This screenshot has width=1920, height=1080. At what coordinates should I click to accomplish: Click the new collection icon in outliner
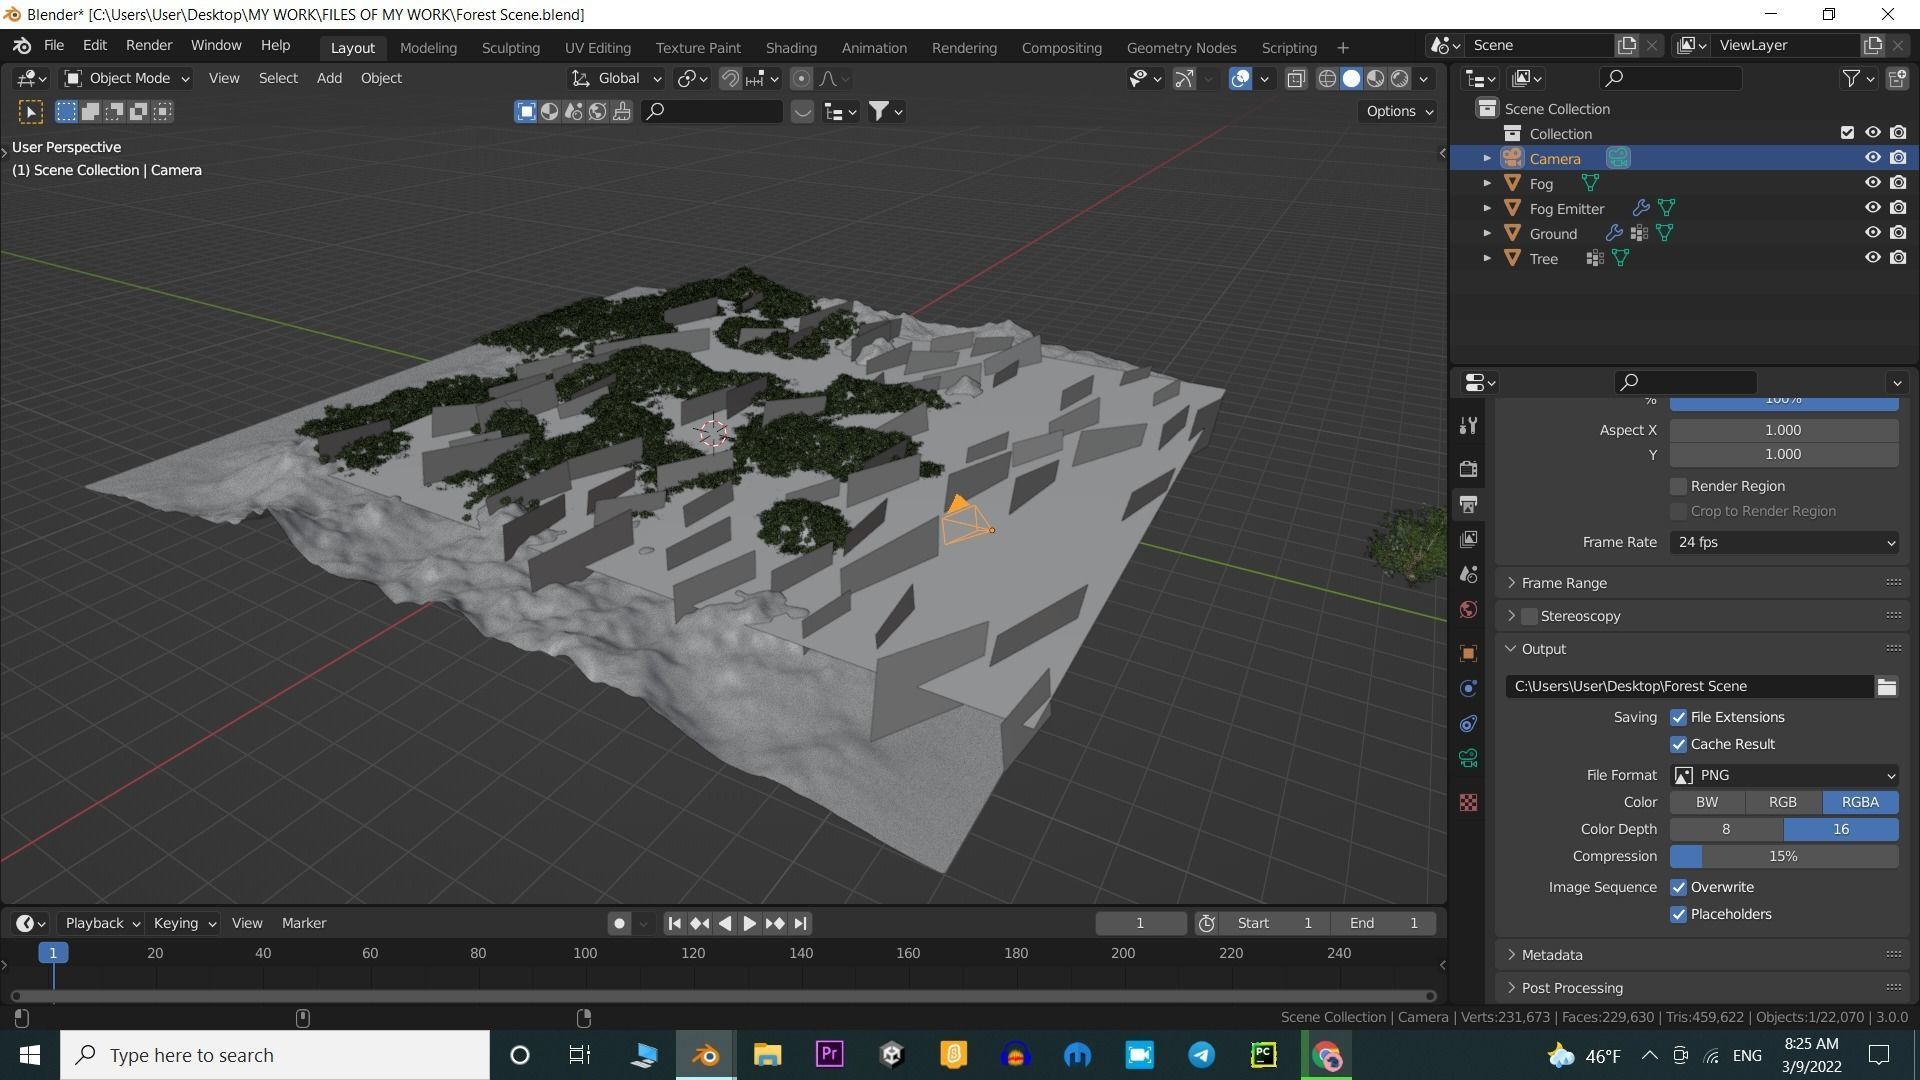point(1896,78)
